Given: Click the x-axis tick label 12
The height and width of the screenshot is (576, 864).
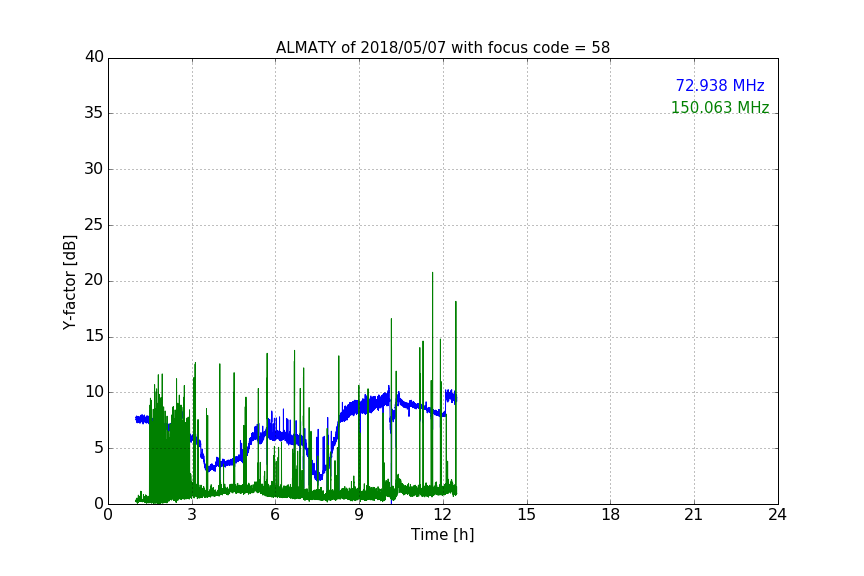Looking at the screenshot, I should 443,515.
